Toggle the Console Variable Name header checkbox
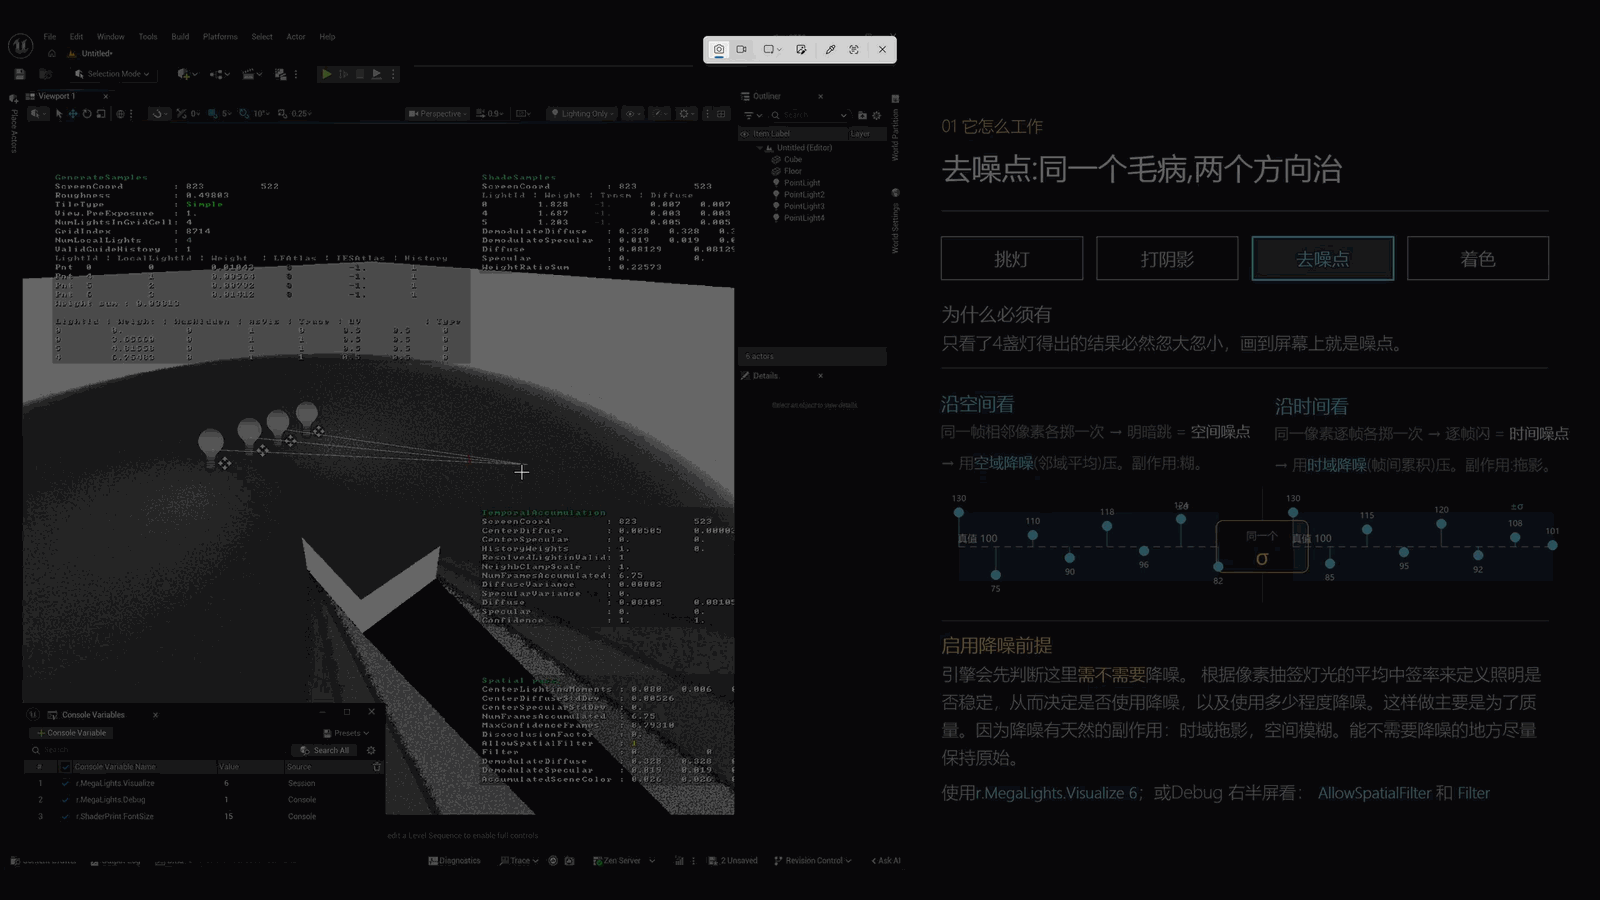The image size is (1600, 900). pyautogui.click(x=65, y=767)
